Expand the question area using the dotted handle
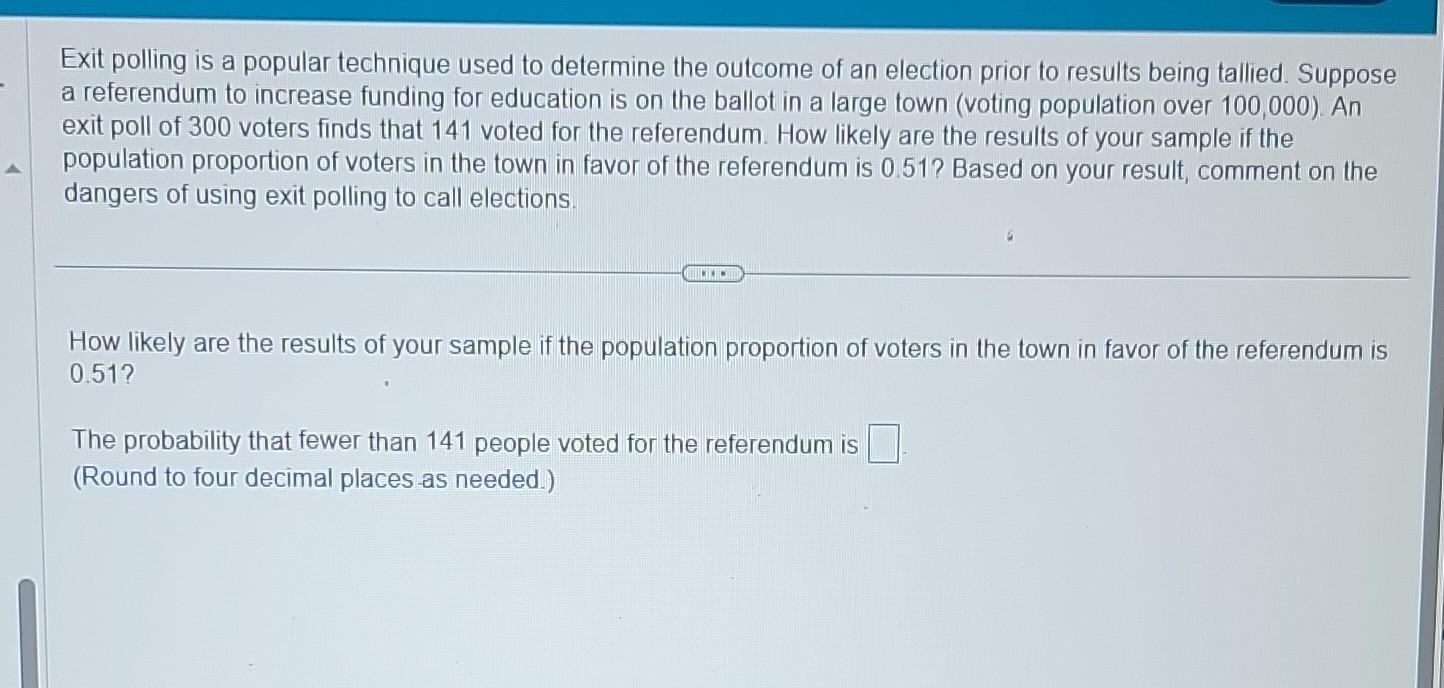This screenshot has height=688, width=1444. pyautogui.click(x=713, y=271)
